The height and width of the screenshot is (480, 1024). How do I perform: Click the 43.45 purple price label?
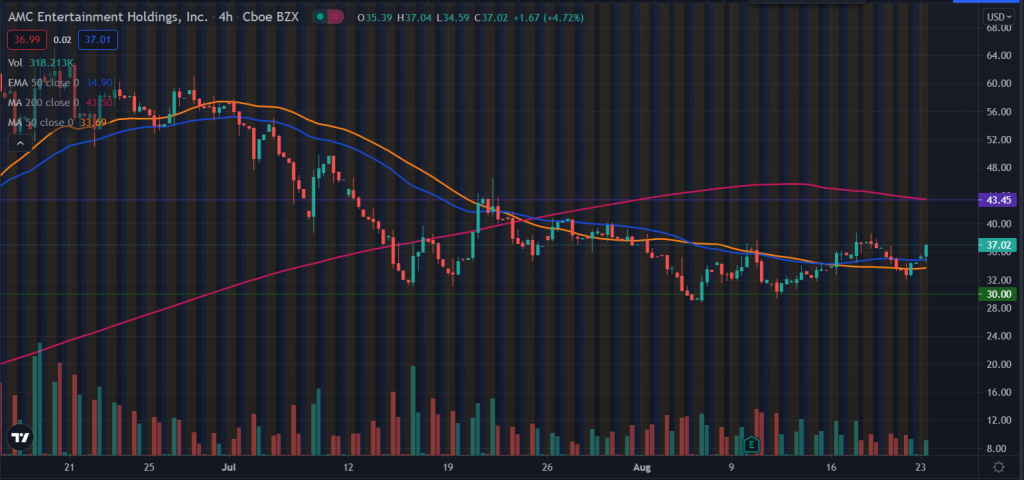[x=999, y=200]
